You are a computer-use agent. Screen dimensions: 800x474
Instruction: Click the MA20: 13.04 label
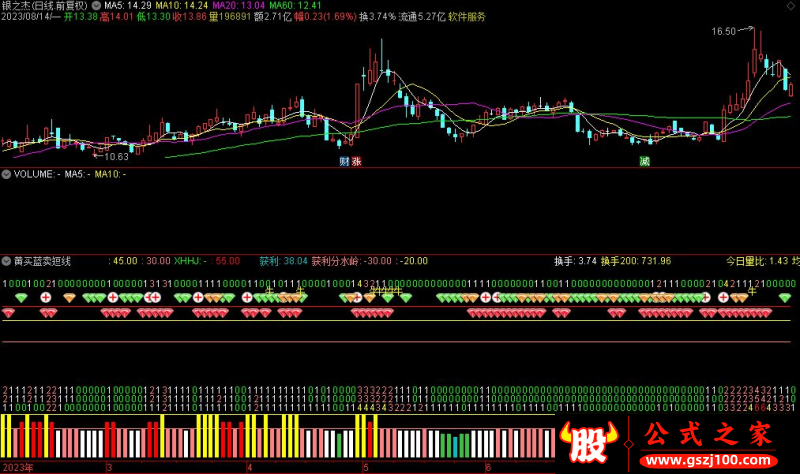click(x=238, y=6)
